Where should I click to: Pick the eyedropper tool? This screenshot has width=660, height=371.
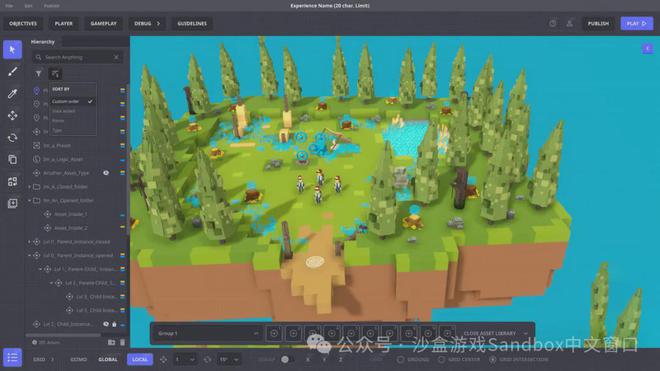13,93
